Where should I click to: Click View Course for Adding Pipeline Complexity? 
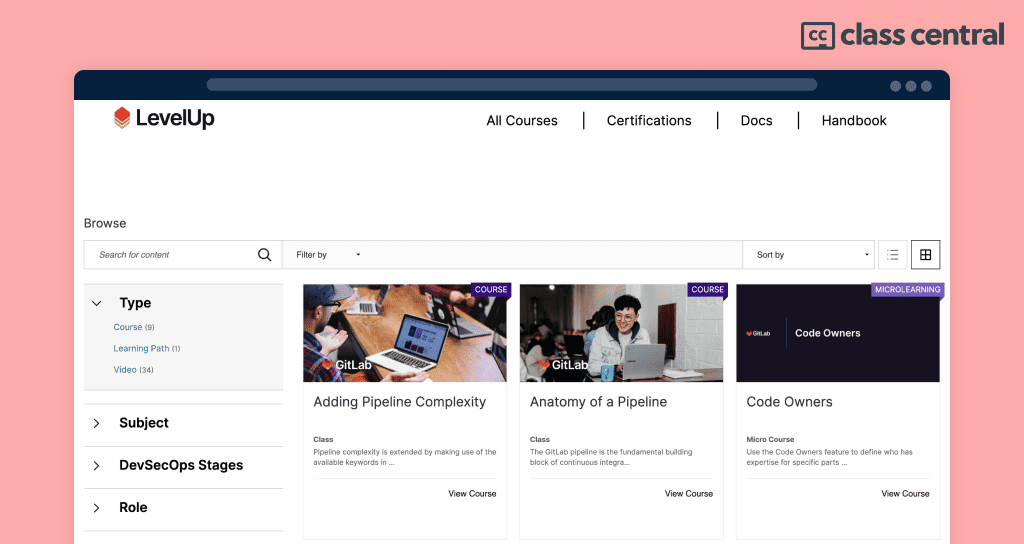tap(472, 494)
